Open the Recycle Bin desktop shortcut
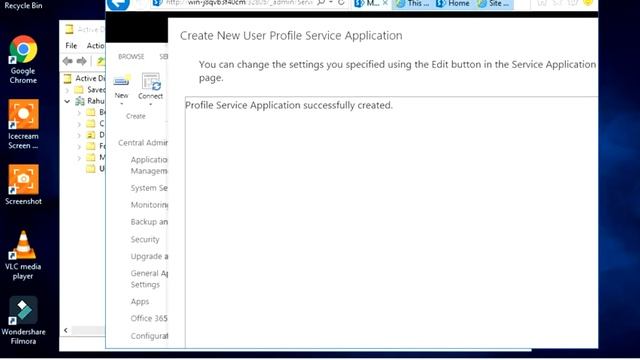The width and height of the screenshot is (640, 360). point(23,5)
